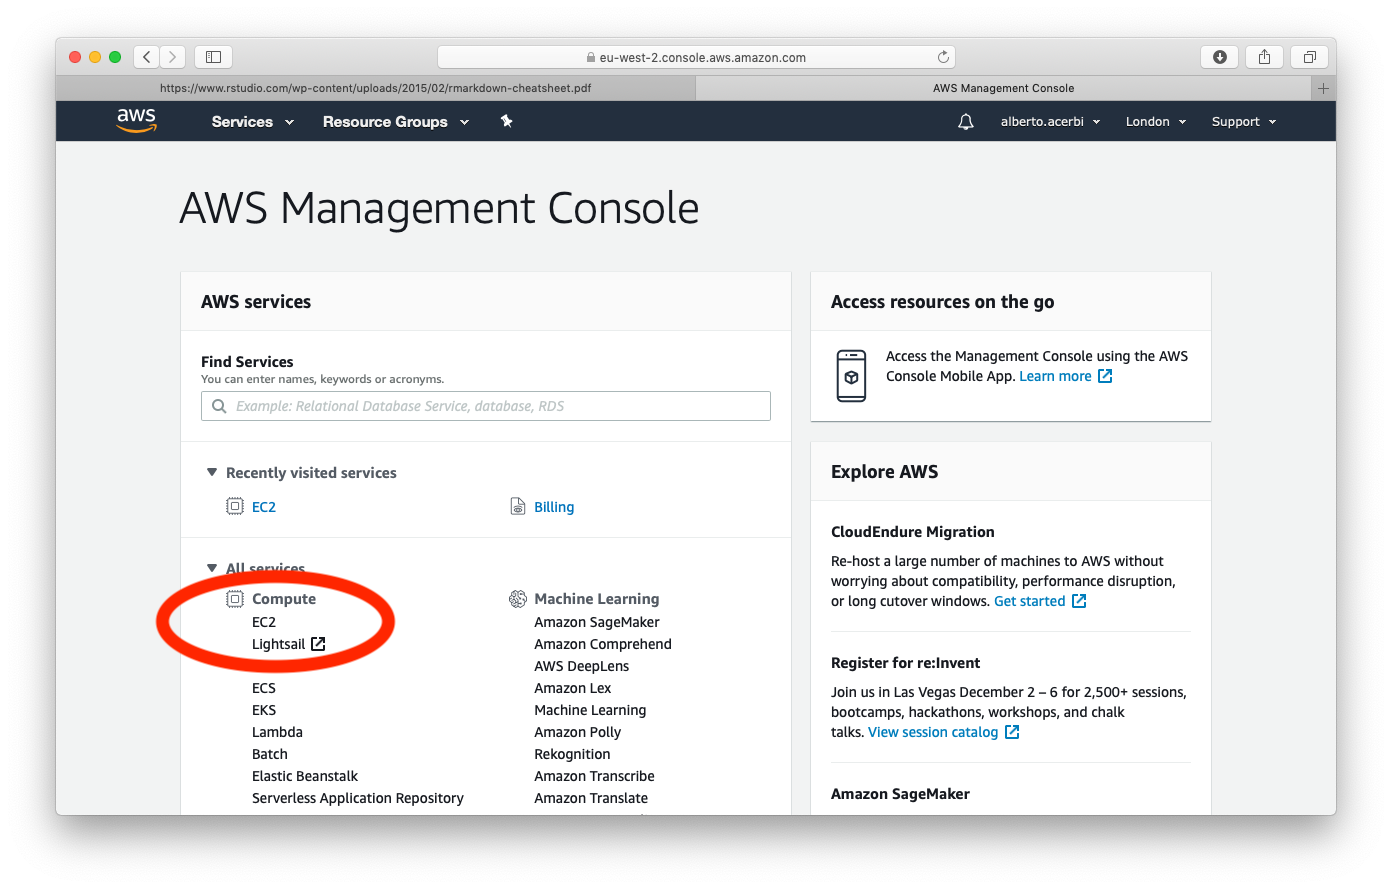Click View session catalog link
The image size is (1392, 889).
933,732
